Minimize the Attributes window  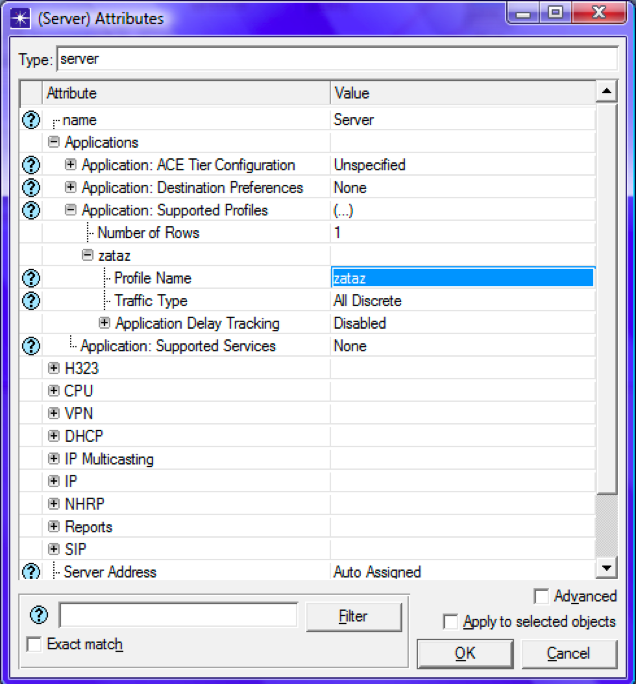coord(523,14)
